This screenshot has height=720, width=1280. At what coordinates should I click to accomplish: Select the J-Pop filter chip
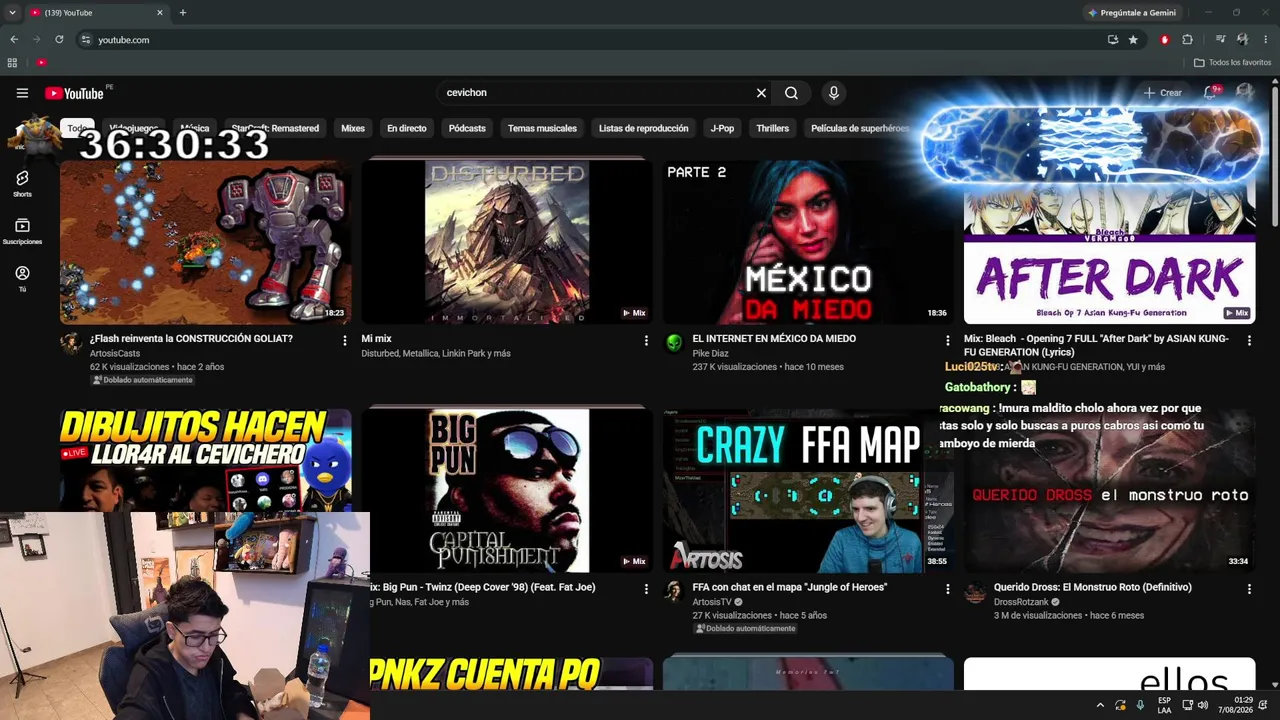tap(722, 128)
